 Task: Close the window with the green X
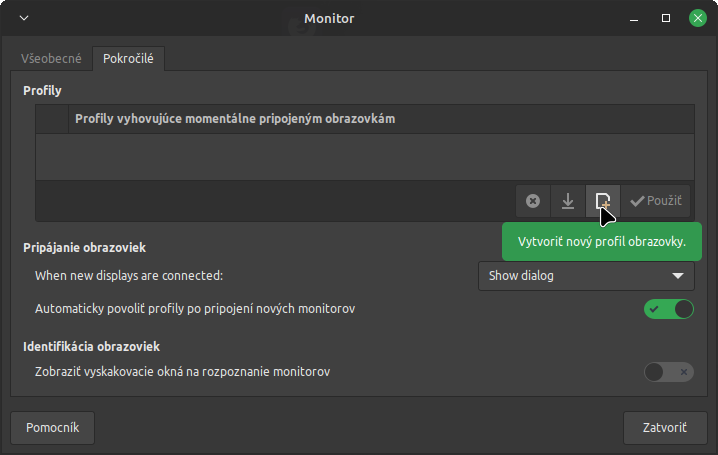click(x=695, y=18)
